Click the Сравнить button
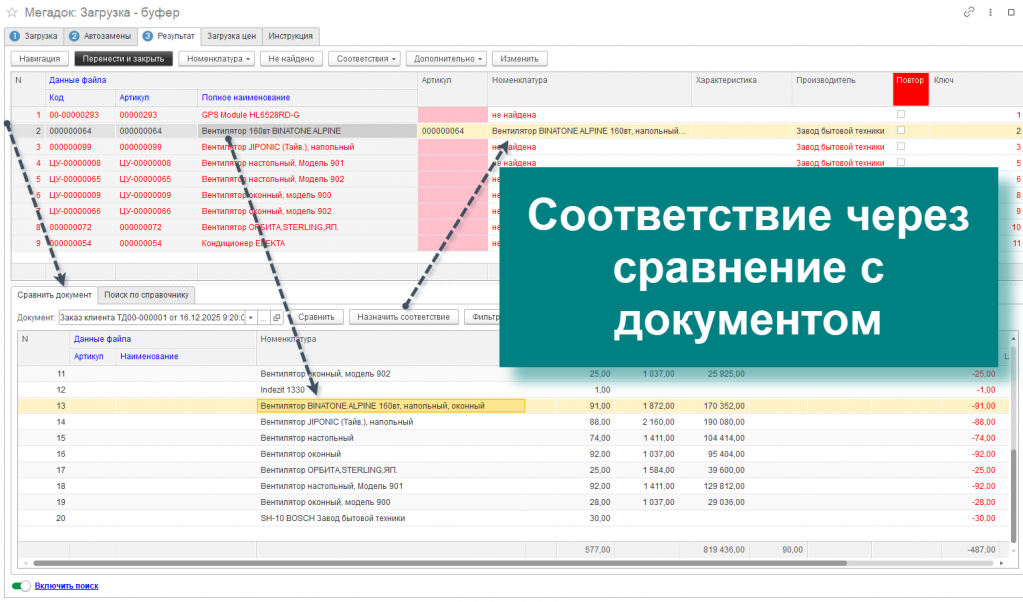The height and width of the screenshot is (602, 1023). [316, 317]
